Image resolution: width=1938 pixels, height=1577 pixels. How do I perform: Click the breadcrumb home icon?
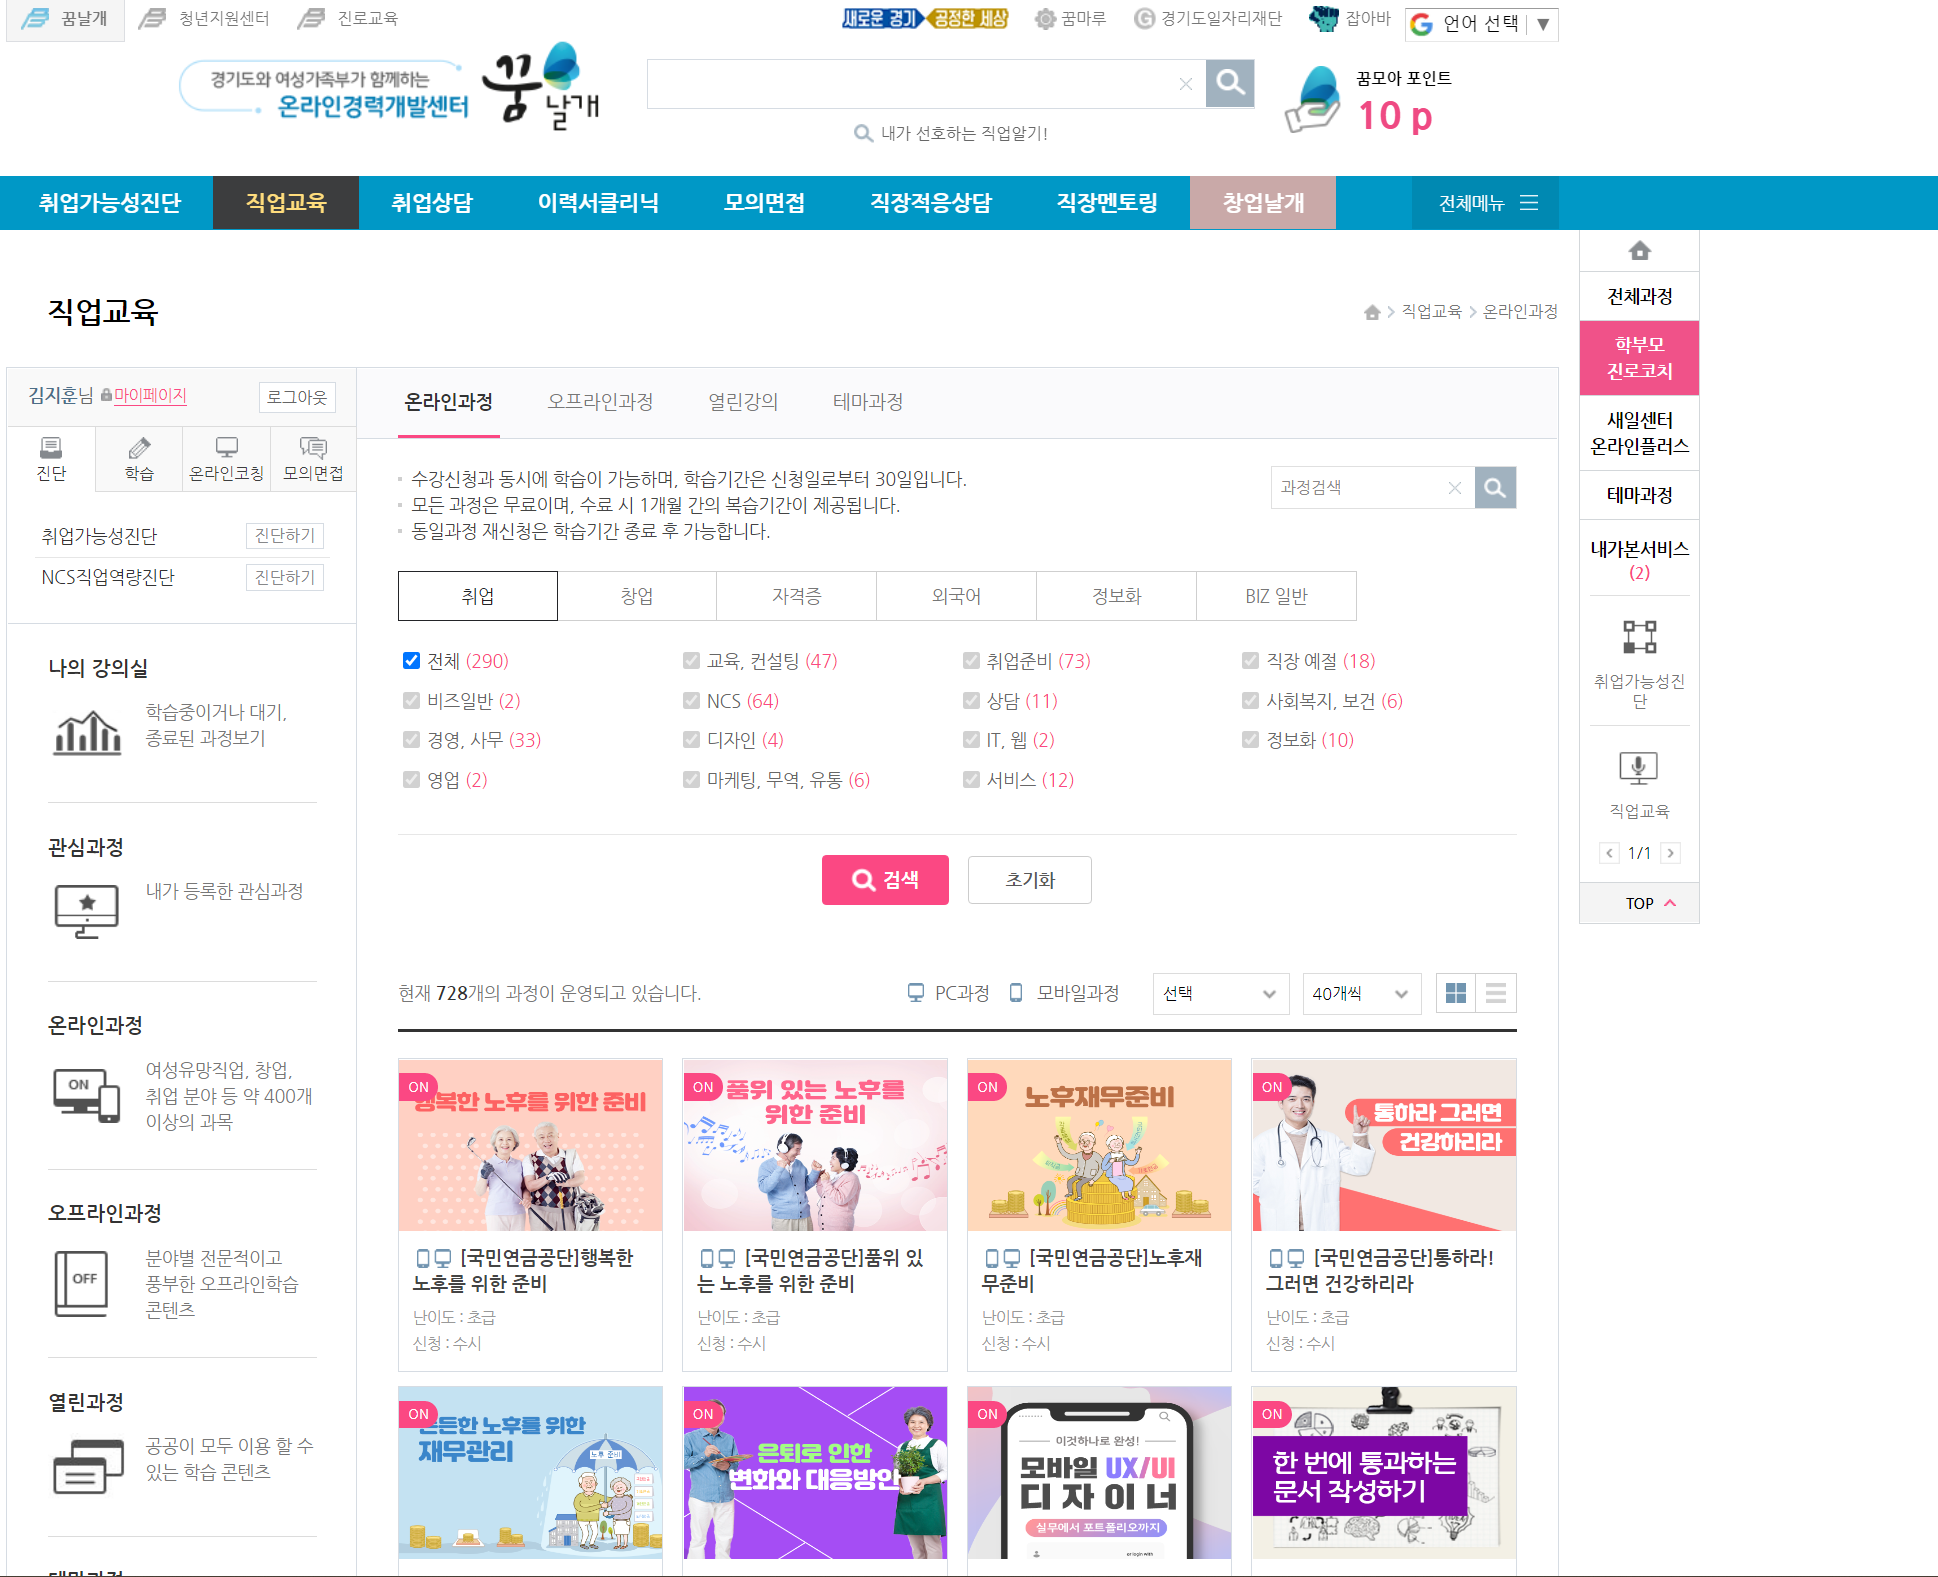click(x=1372, y=312)
